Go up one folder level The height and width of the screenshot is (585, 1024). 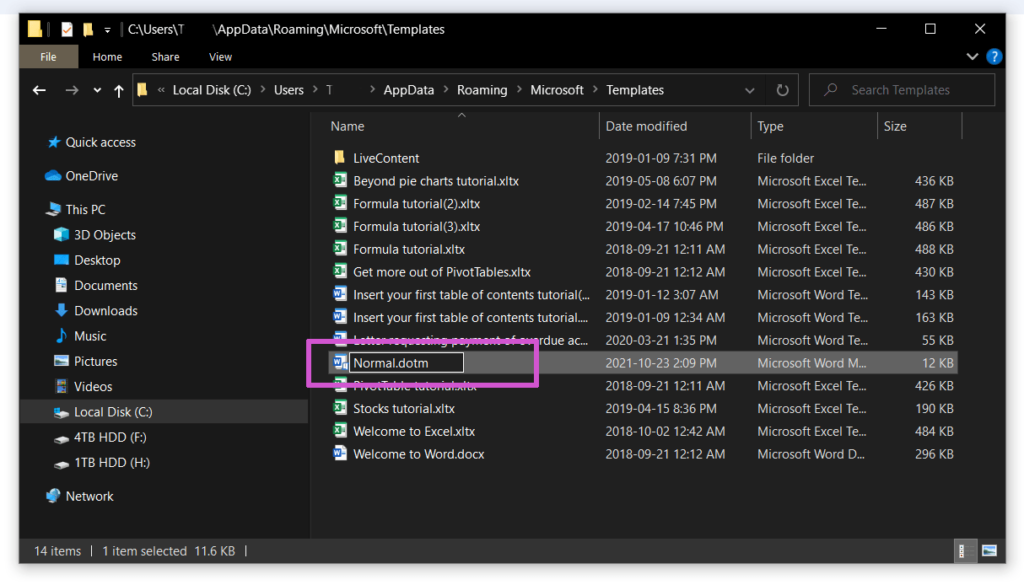(x=118, y=90)
